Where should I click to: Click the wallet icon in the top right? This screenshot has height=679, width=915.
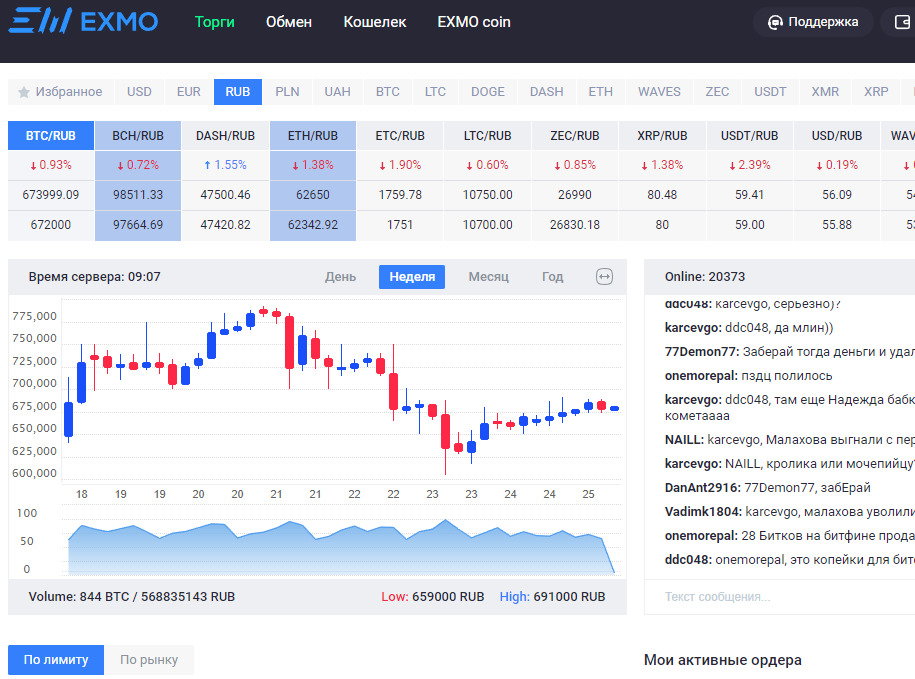click(899, 22)
